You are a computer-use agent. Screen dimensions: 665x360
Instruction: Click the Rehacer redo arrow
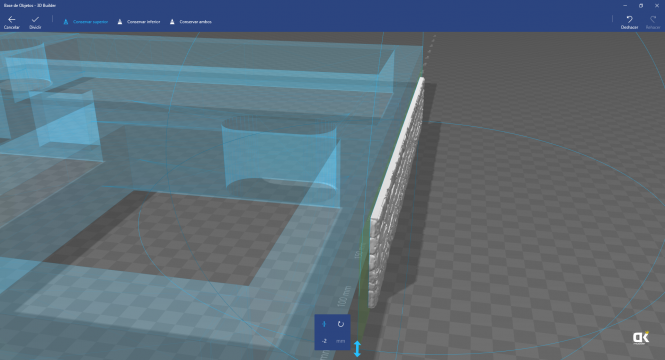653,22
